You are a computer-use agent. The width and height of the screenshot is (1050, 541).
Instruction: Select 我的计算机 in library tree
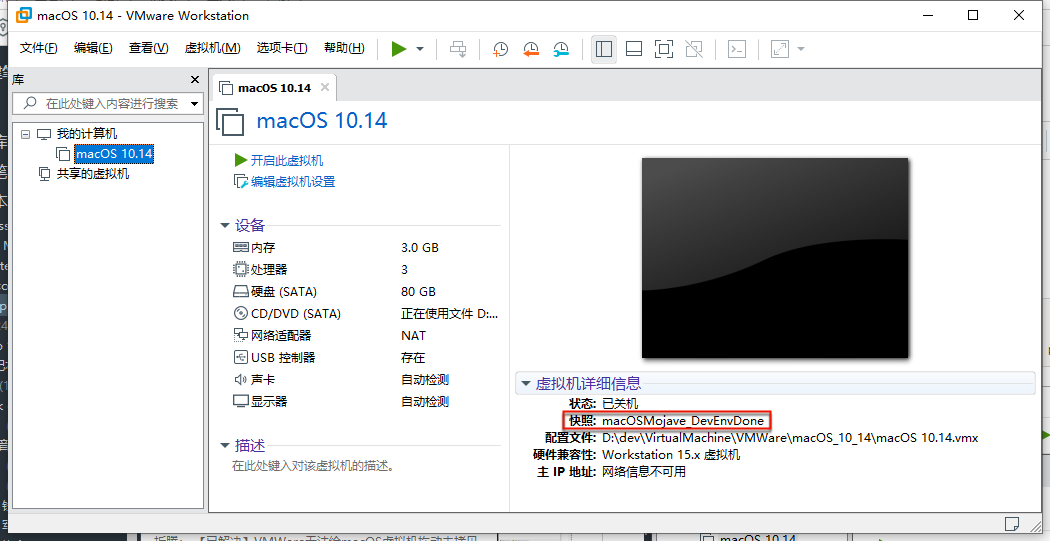click(x=86, y=134)
